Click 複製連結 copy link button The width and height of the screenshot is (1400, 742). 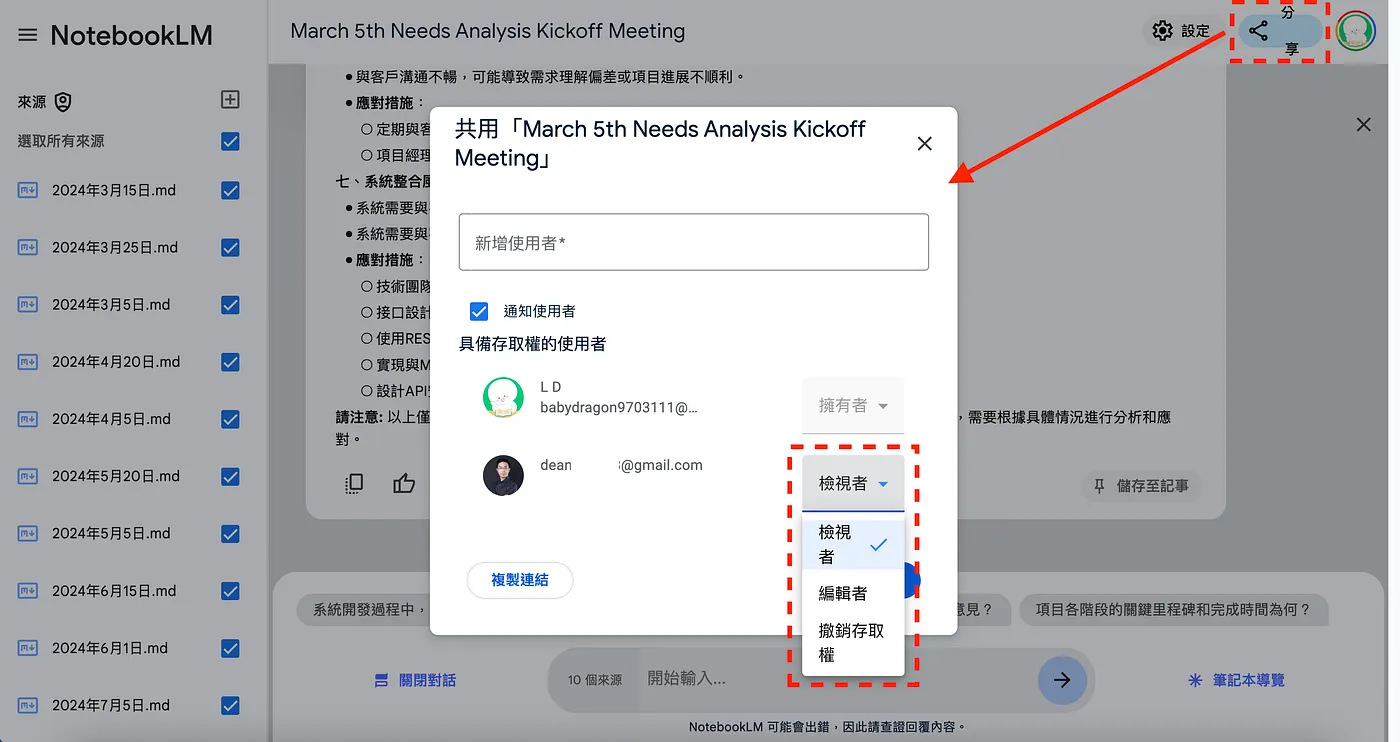(x=520, y=580)
